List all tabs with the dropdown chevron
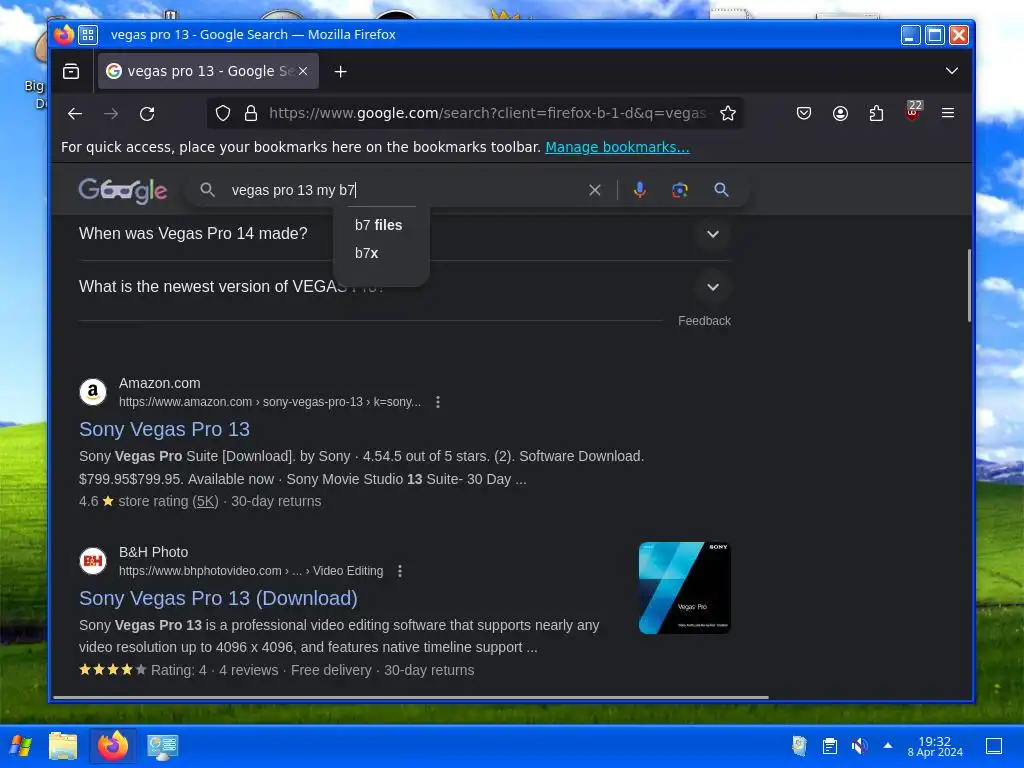Image resolution: width=1024 pixels, height=768 pixels. tap(952, 71)
